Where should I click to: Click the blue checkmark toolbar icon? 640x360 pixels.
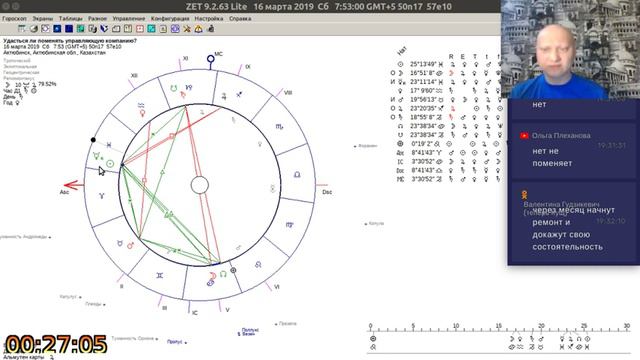(104, 29)
